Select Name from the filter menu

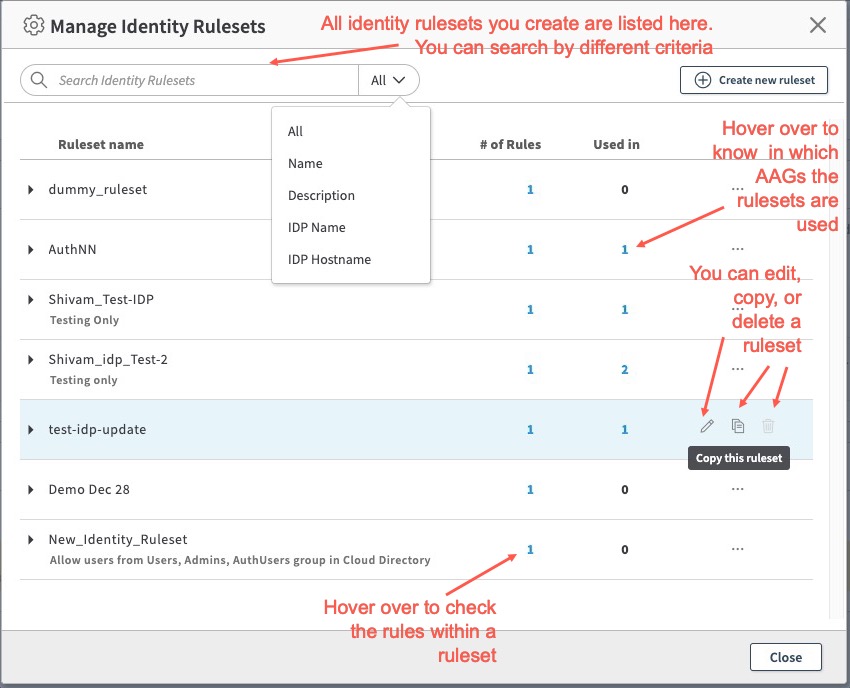coord(305,163)
